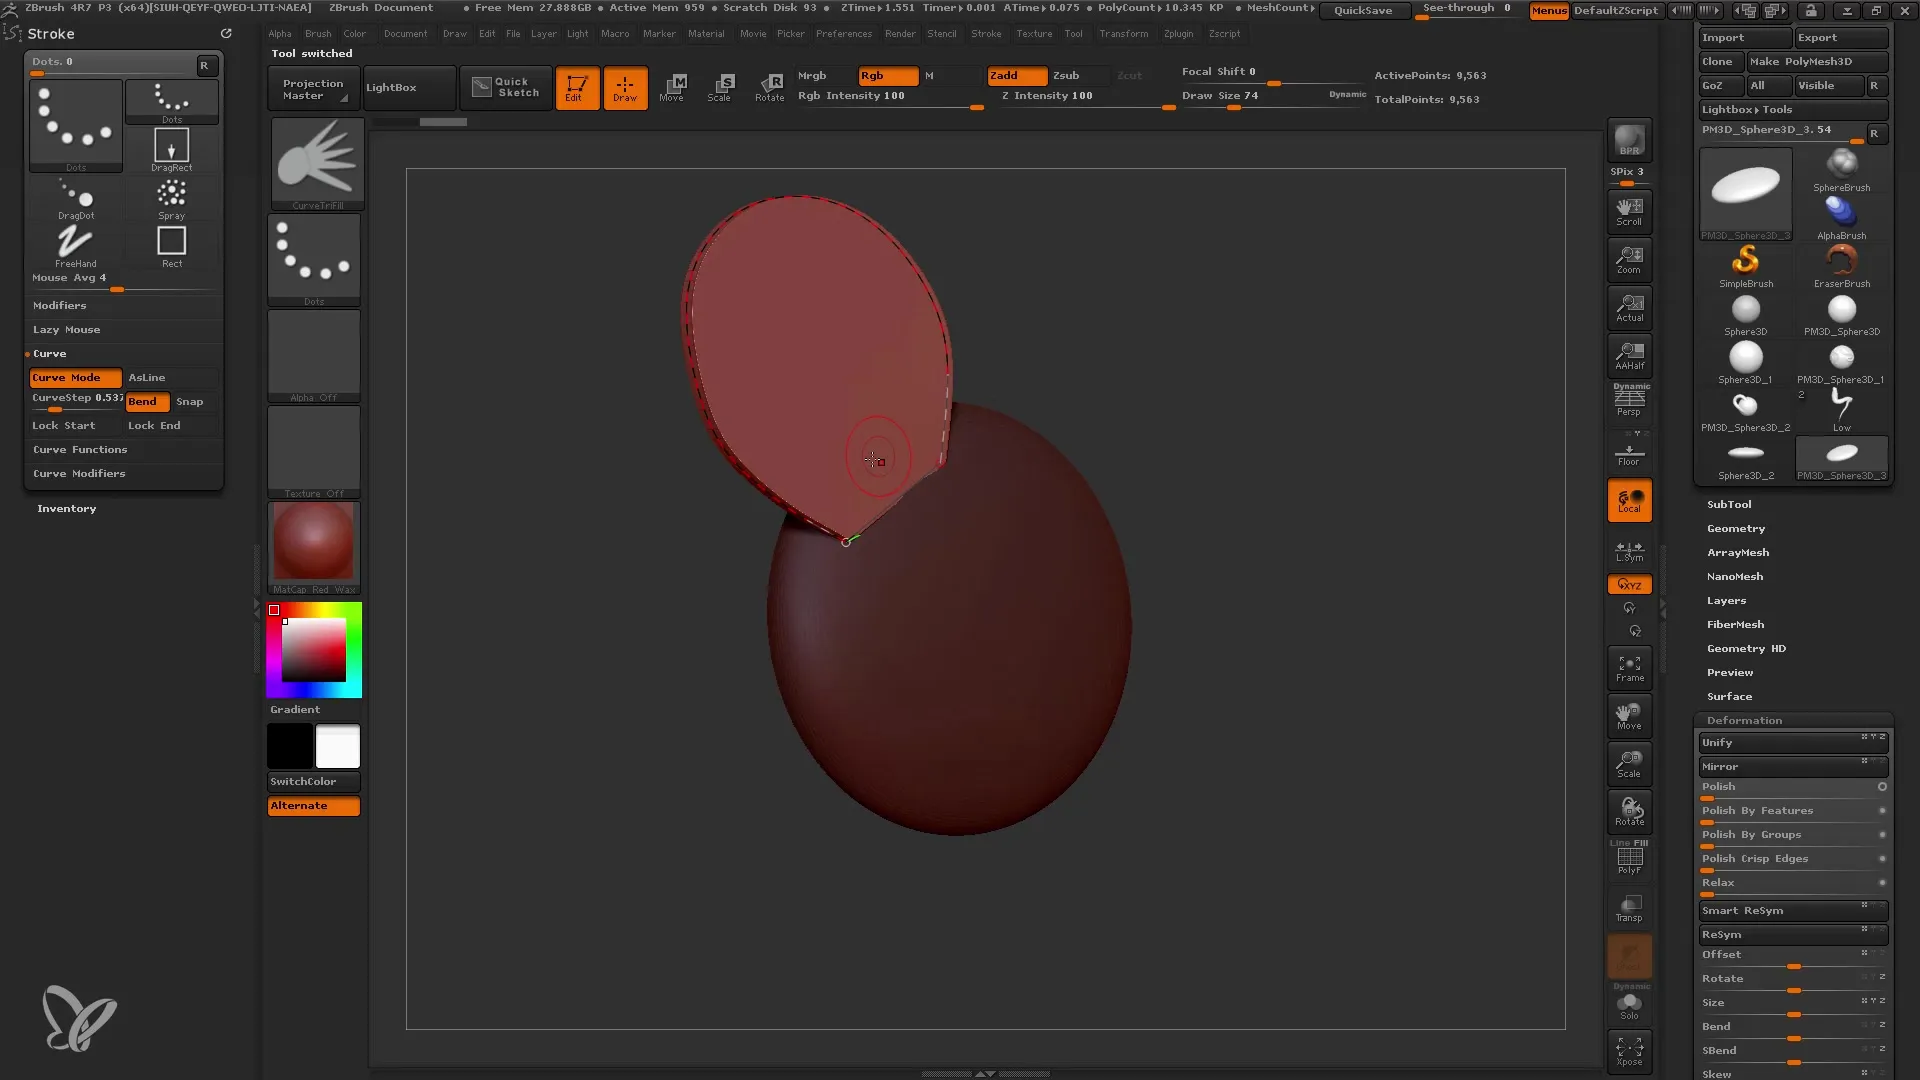Click the Projection Master button

313,87
